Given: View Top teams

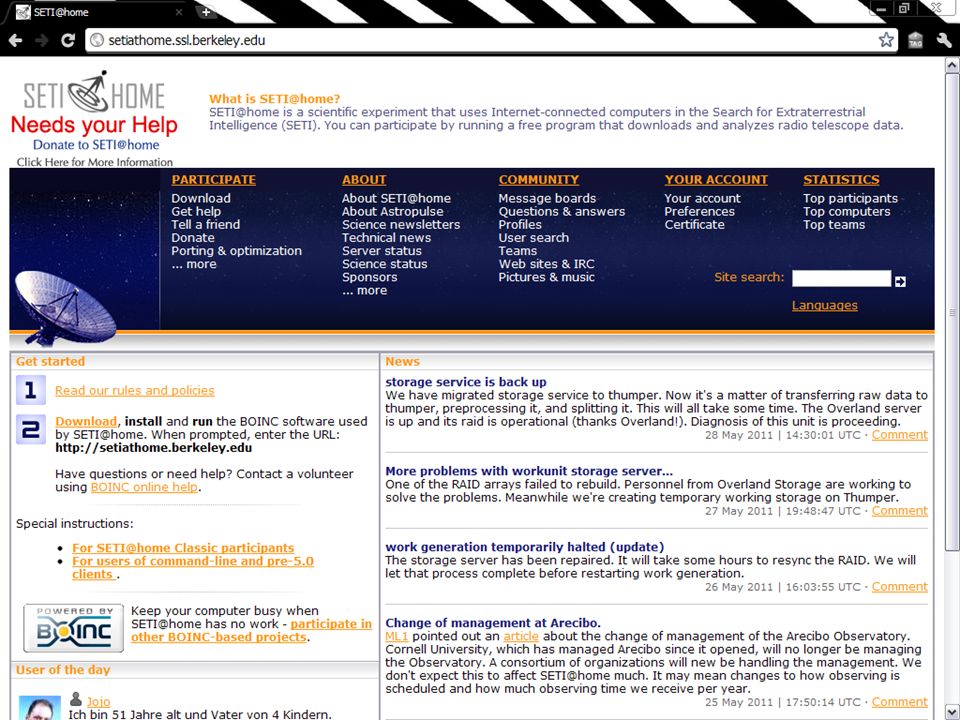Looking at the screenshot, I should pos(834,225).
